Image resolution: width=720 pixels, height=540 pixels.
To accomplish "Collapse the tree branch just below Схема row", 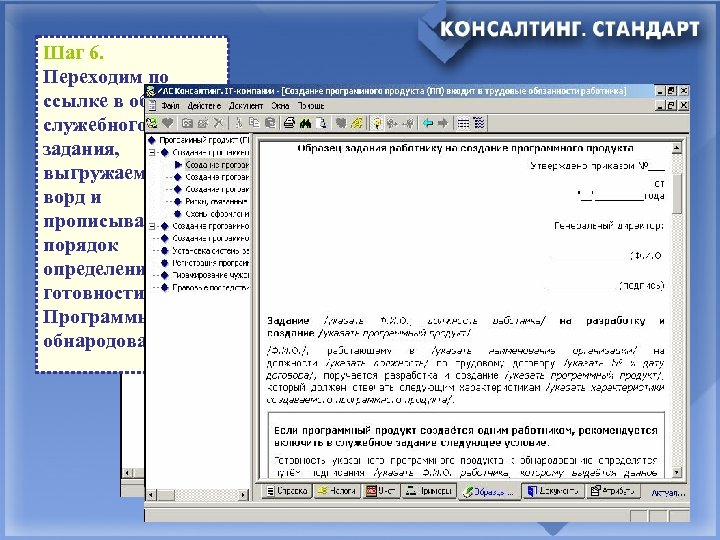I will [x=152, y=226].
